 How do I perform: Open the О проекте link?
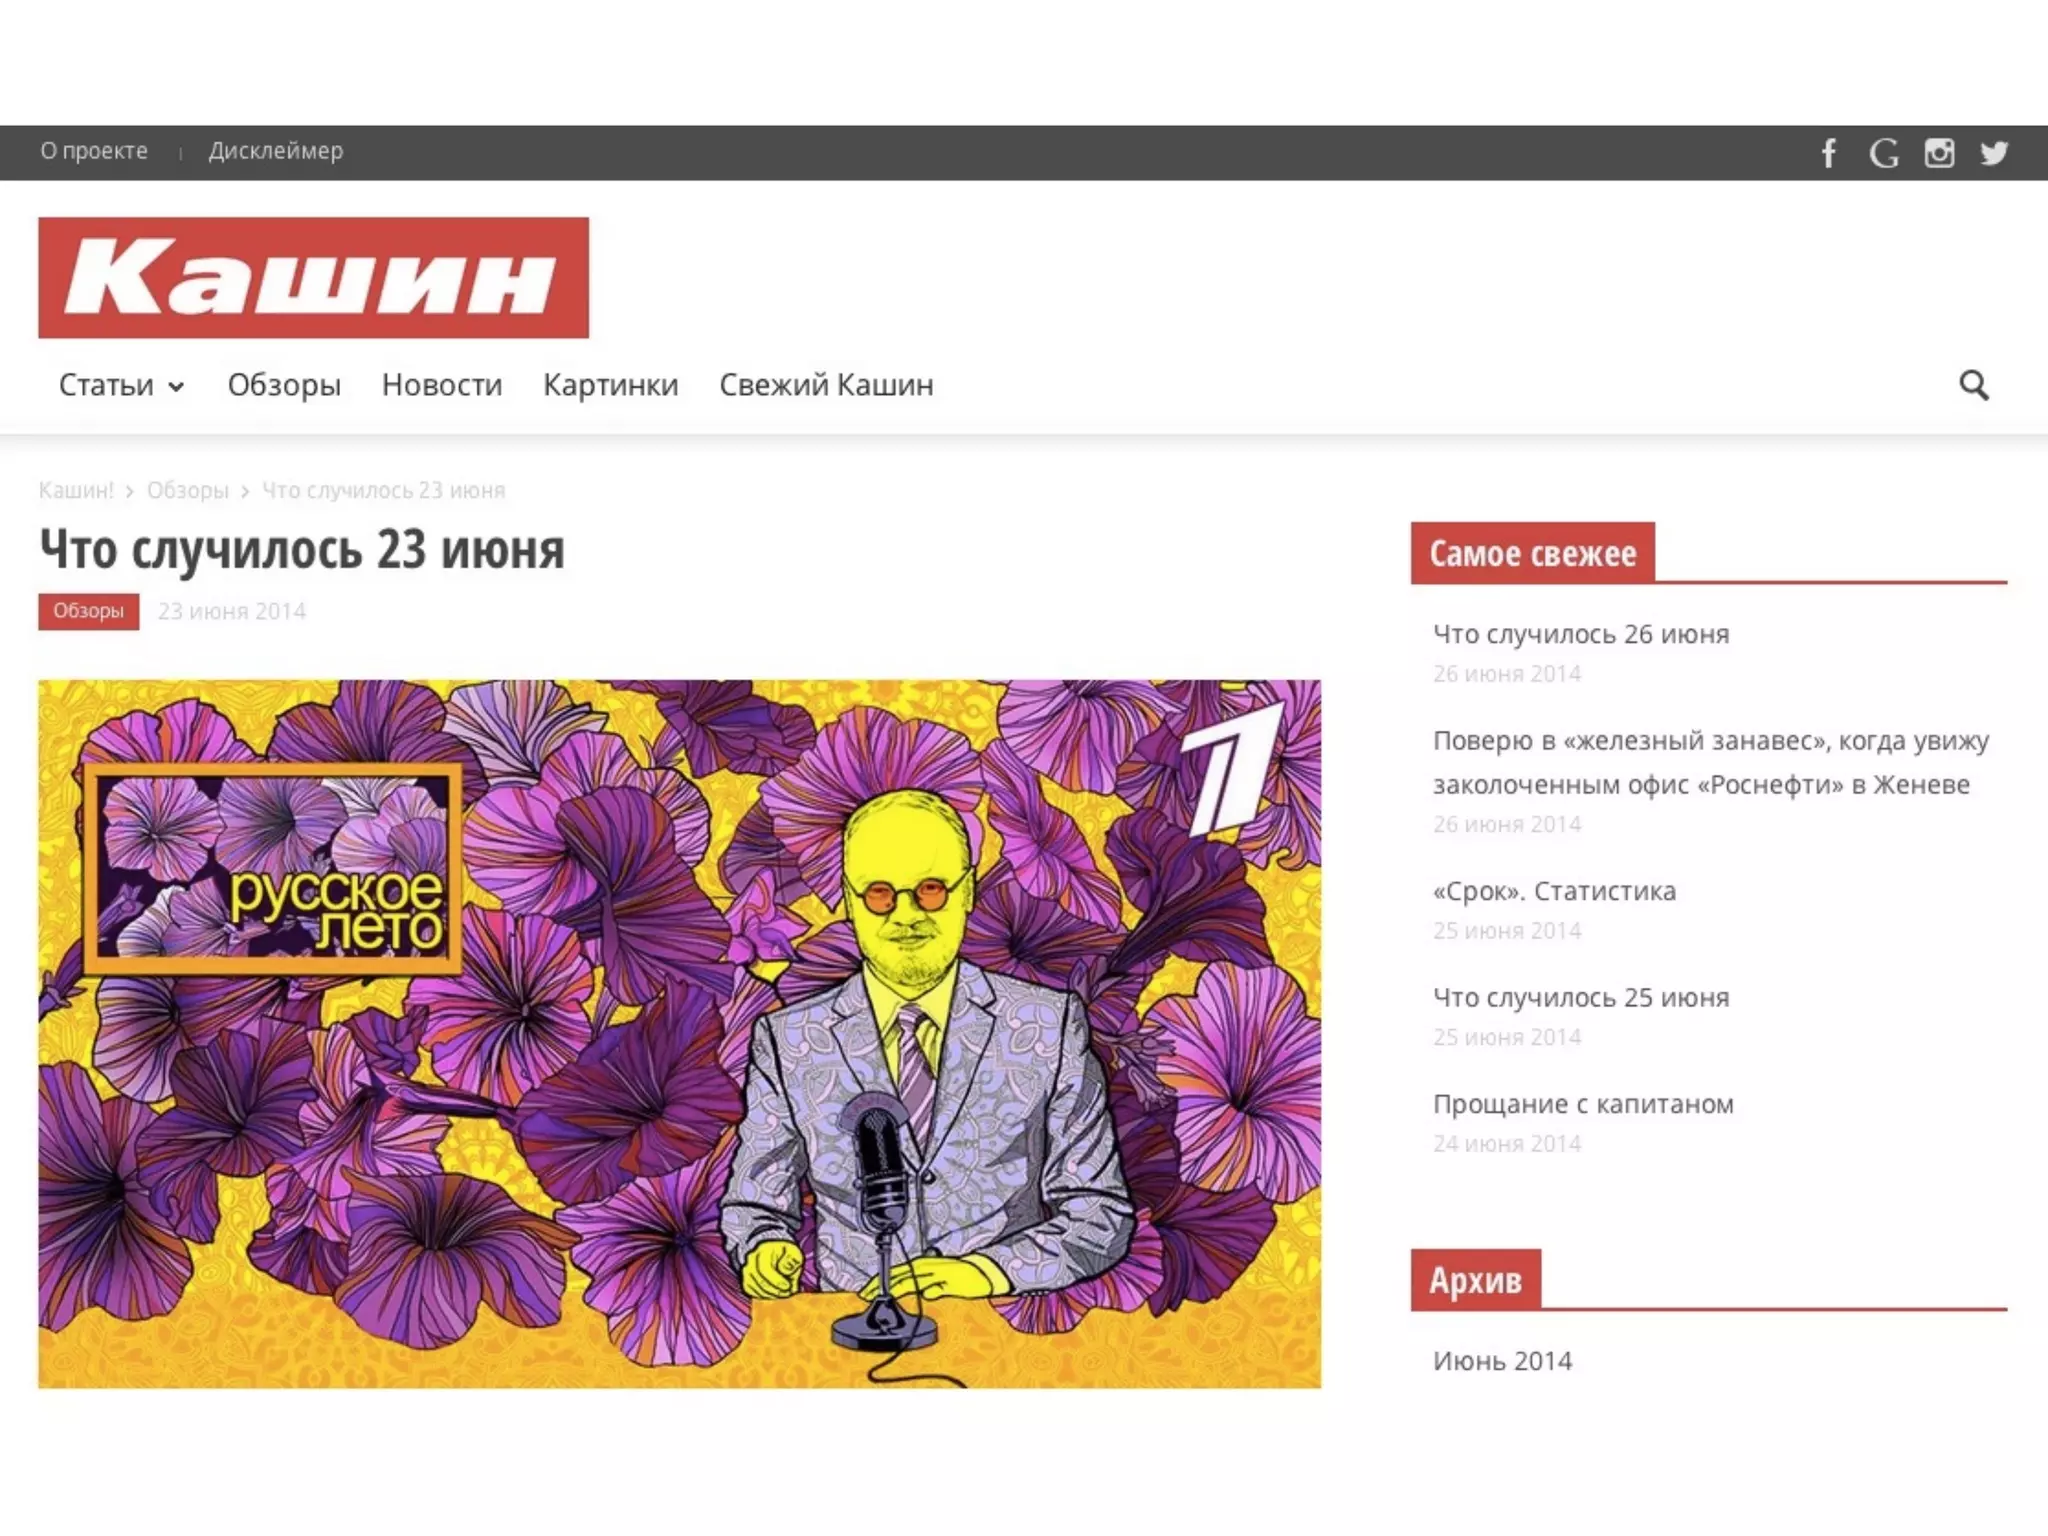(94, 151)
